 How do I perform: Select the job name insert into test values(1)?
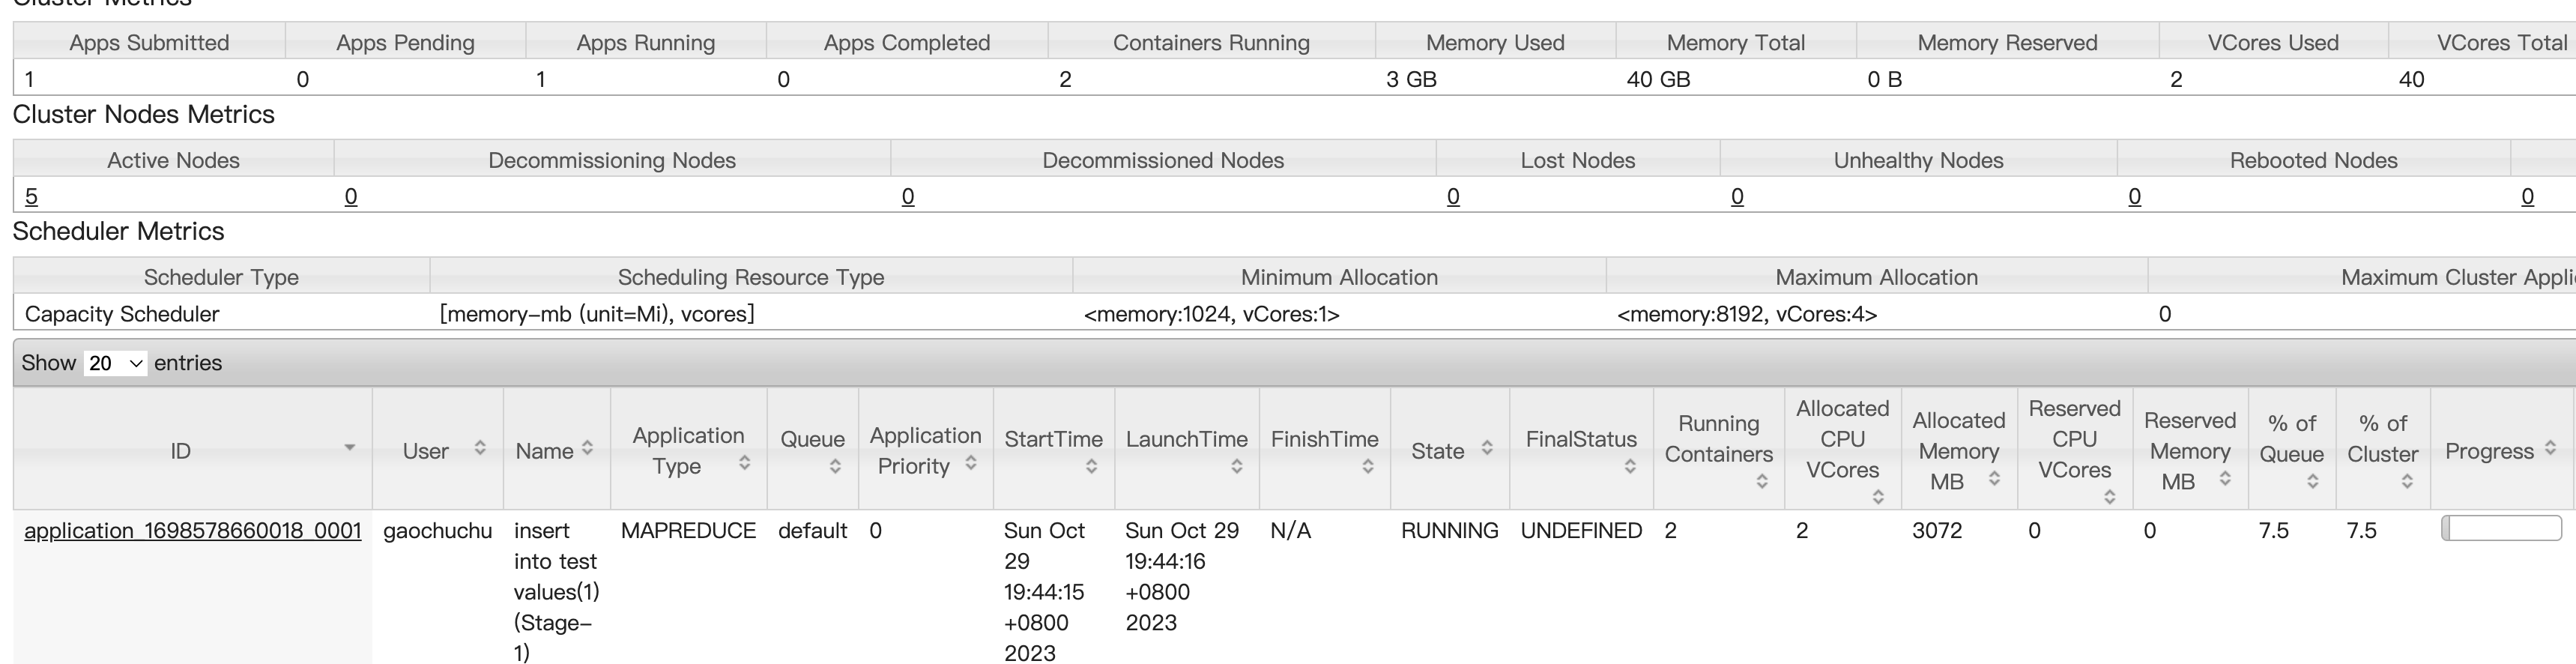(x=557, y=592)
